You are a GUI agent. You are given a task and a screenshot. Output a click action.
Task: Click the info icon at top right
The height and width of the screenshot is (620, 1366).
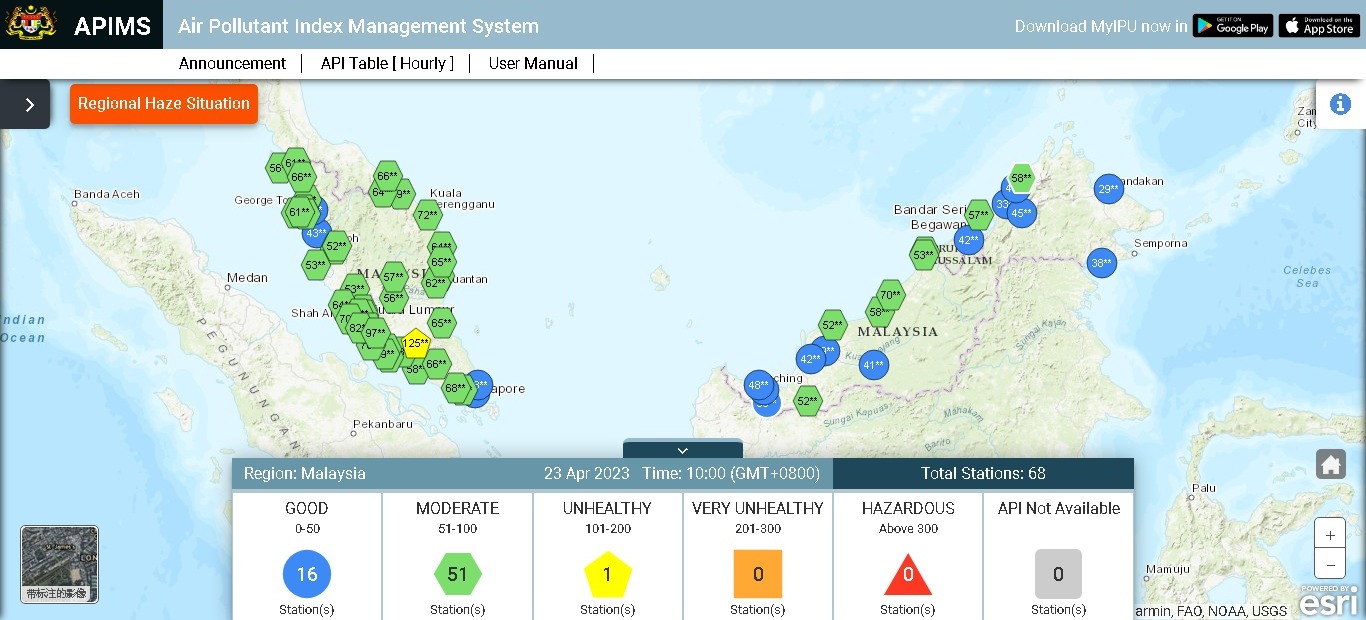coord(1340,104)
